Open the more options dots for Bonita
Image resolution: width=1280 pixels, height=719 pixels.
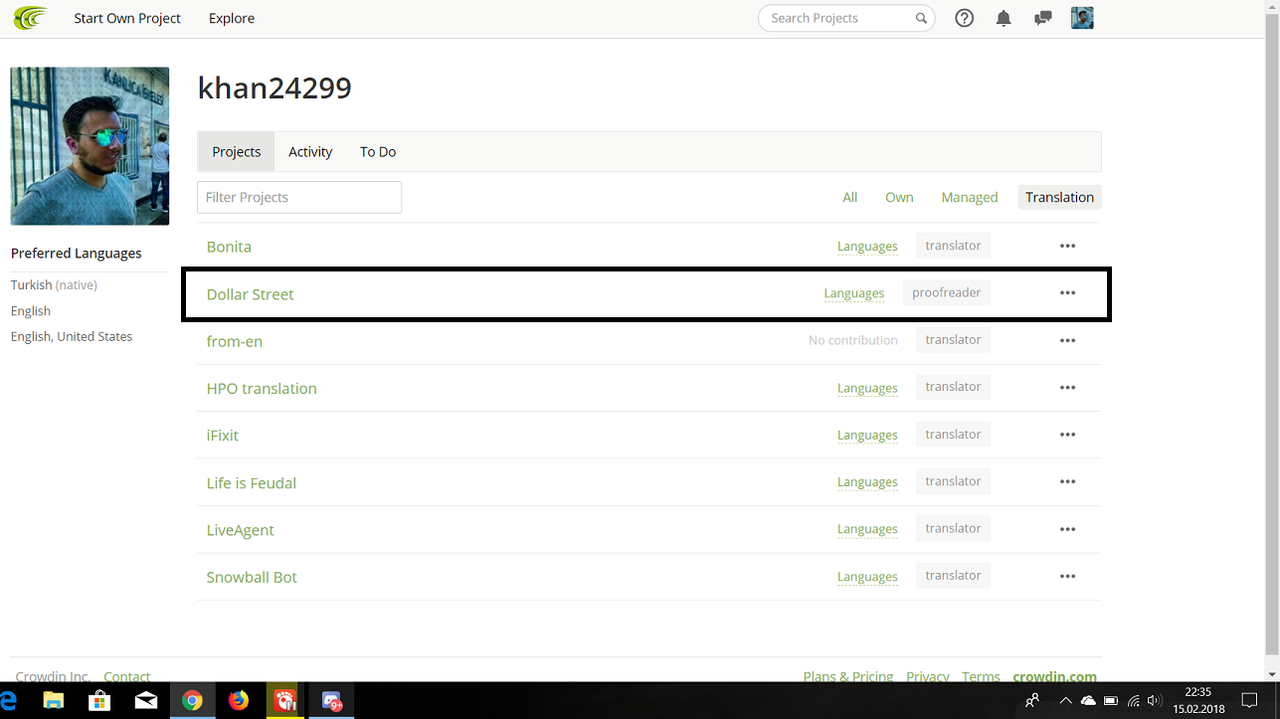tap(1067, 246)
